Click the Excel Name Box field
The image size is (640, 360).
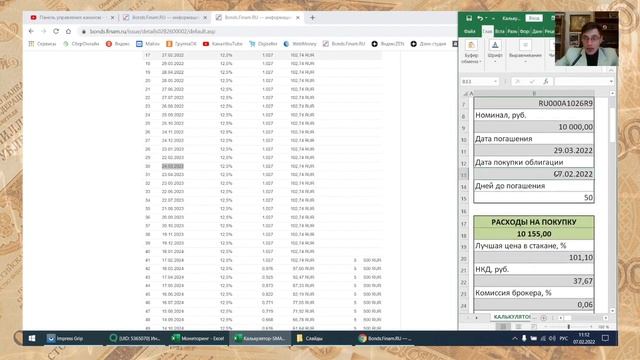coord(476,82)
